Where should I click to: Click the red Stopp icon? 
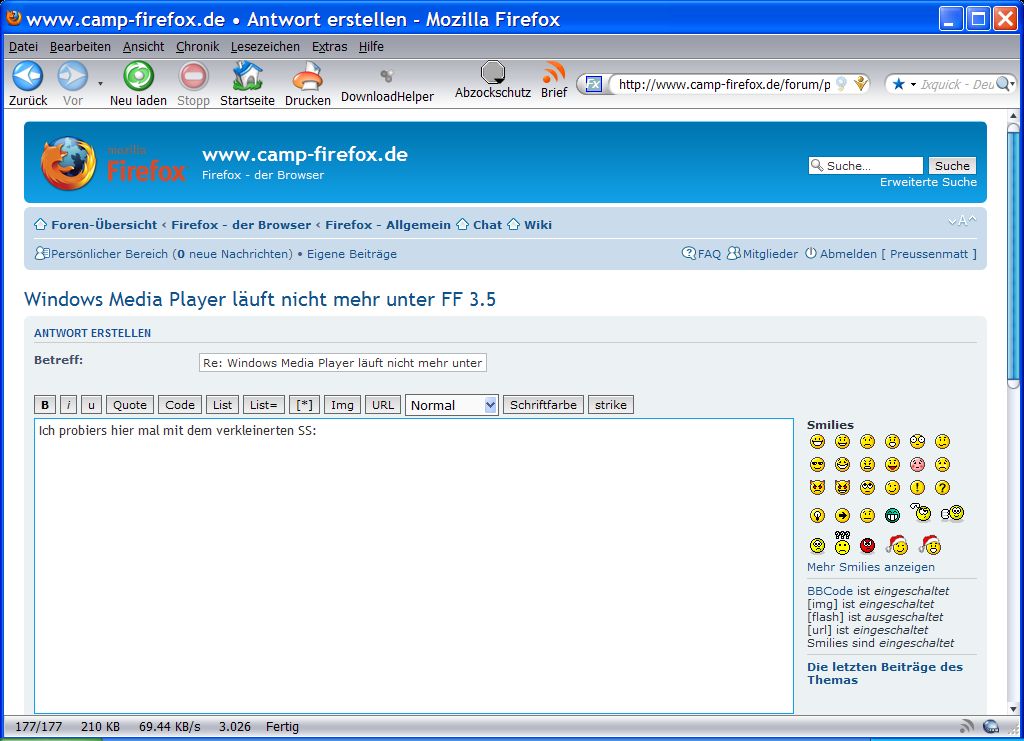[x=193, y=76]
